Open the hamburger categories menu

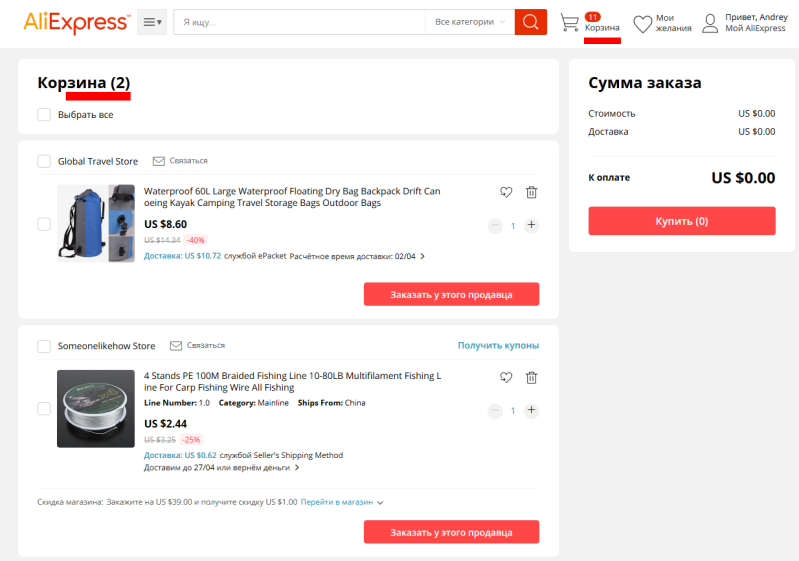click(152, 22)
